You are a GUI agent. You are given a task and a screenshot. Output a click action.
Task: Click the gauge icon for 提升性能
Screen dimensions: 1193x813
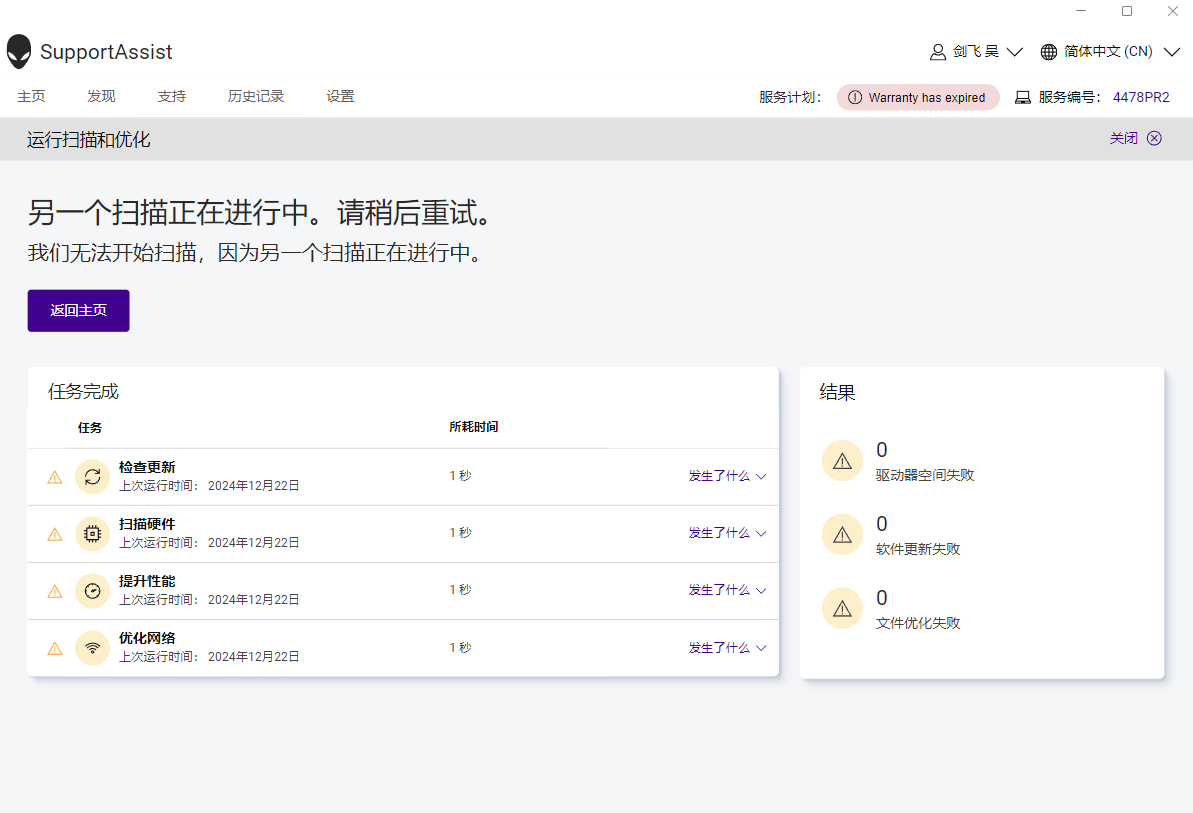tap(93, 591)
